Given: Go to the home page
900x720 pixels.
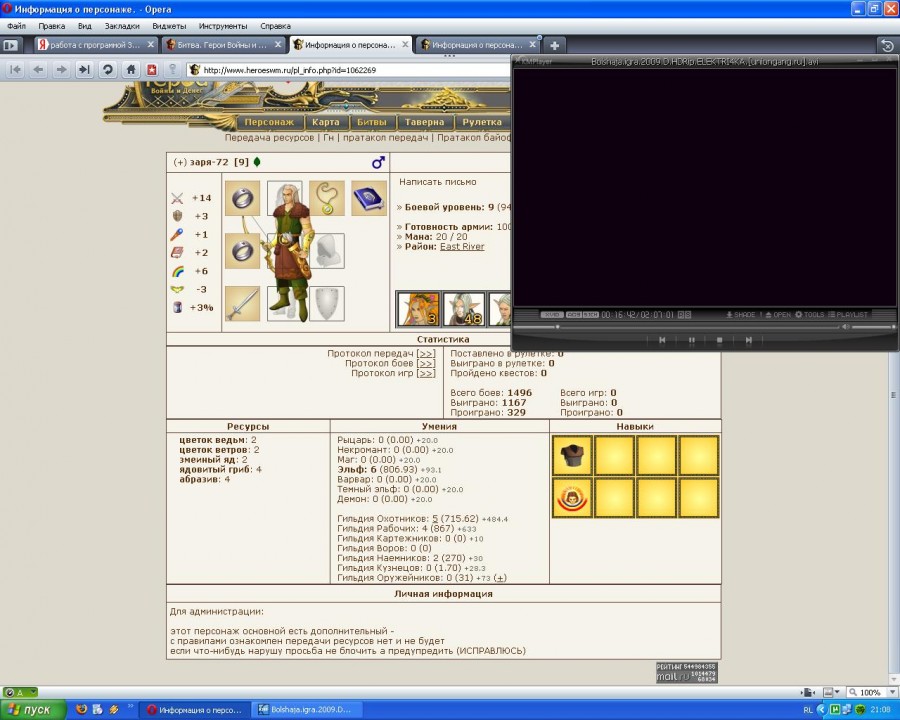Looking at the screenshot, I should (130, 69).
